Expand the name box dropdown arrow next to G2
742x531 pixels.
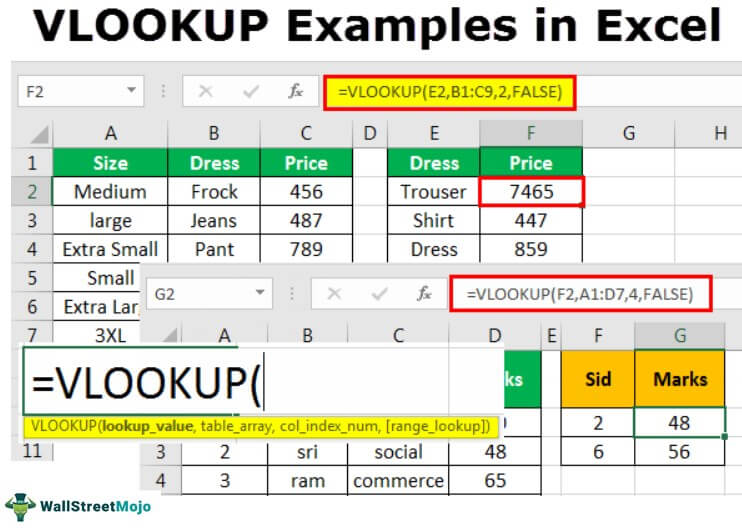[x=260, y=292]
